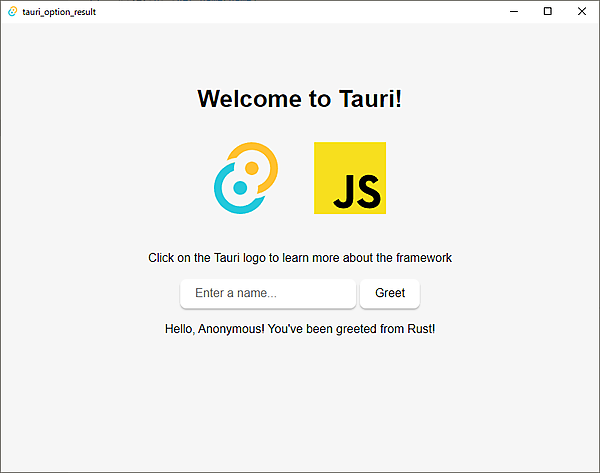Click the Greet button

click(390, 293)
